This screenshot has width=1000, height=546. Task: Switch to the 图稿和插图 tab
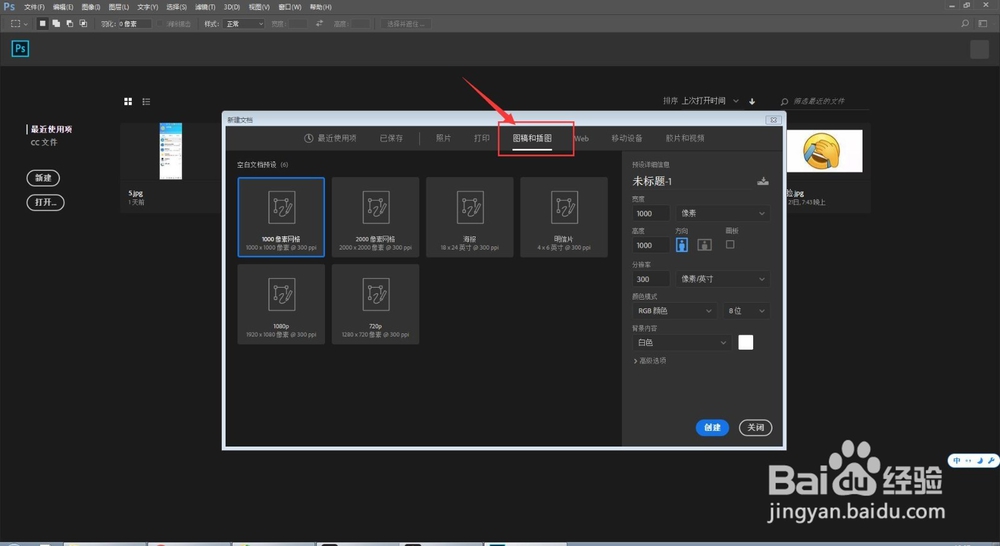pos(532,138)
